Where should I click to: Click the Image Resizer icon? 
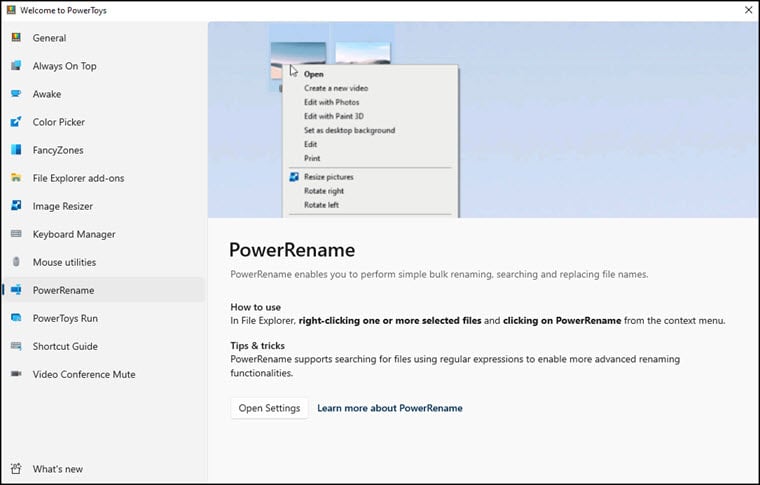click(16, 205)
